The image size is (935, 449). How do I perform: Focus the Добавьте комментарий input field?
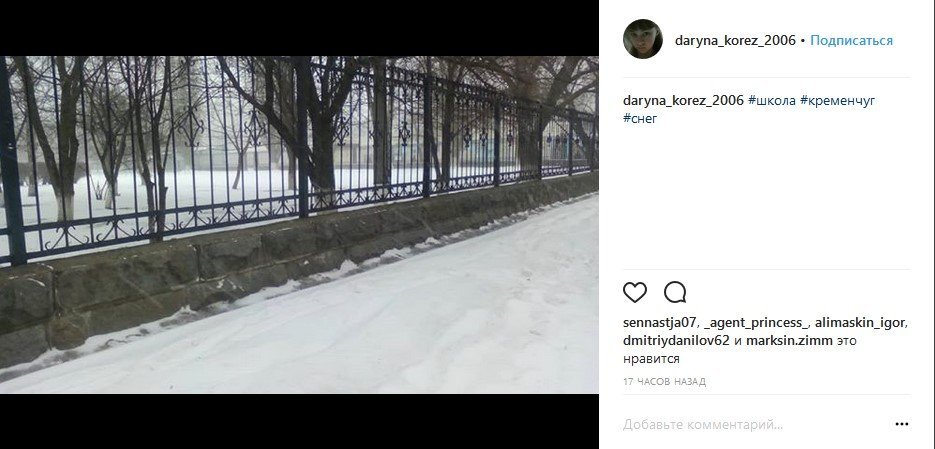[756, 425]
